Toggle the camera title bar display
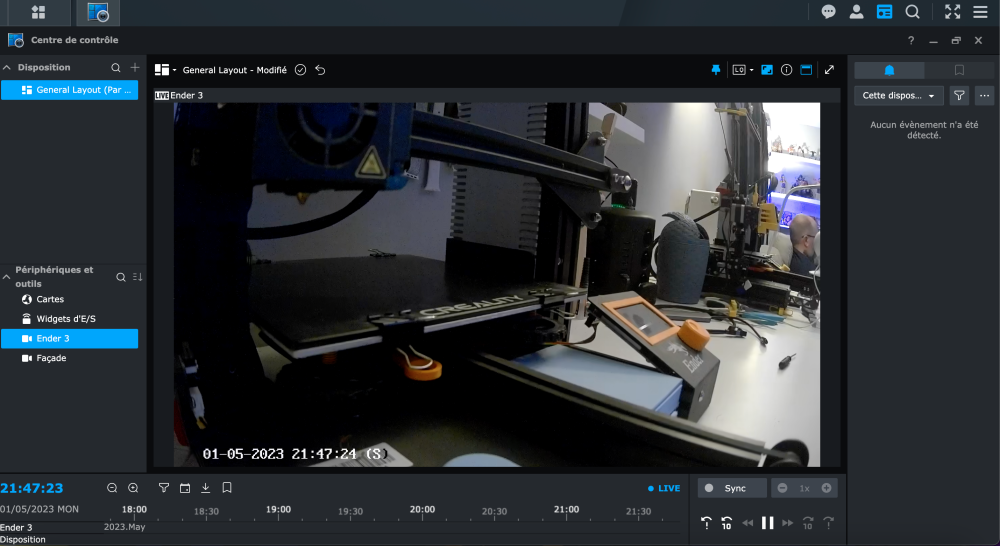This screenshot has width=1000, height=546. tap(806, 70)
